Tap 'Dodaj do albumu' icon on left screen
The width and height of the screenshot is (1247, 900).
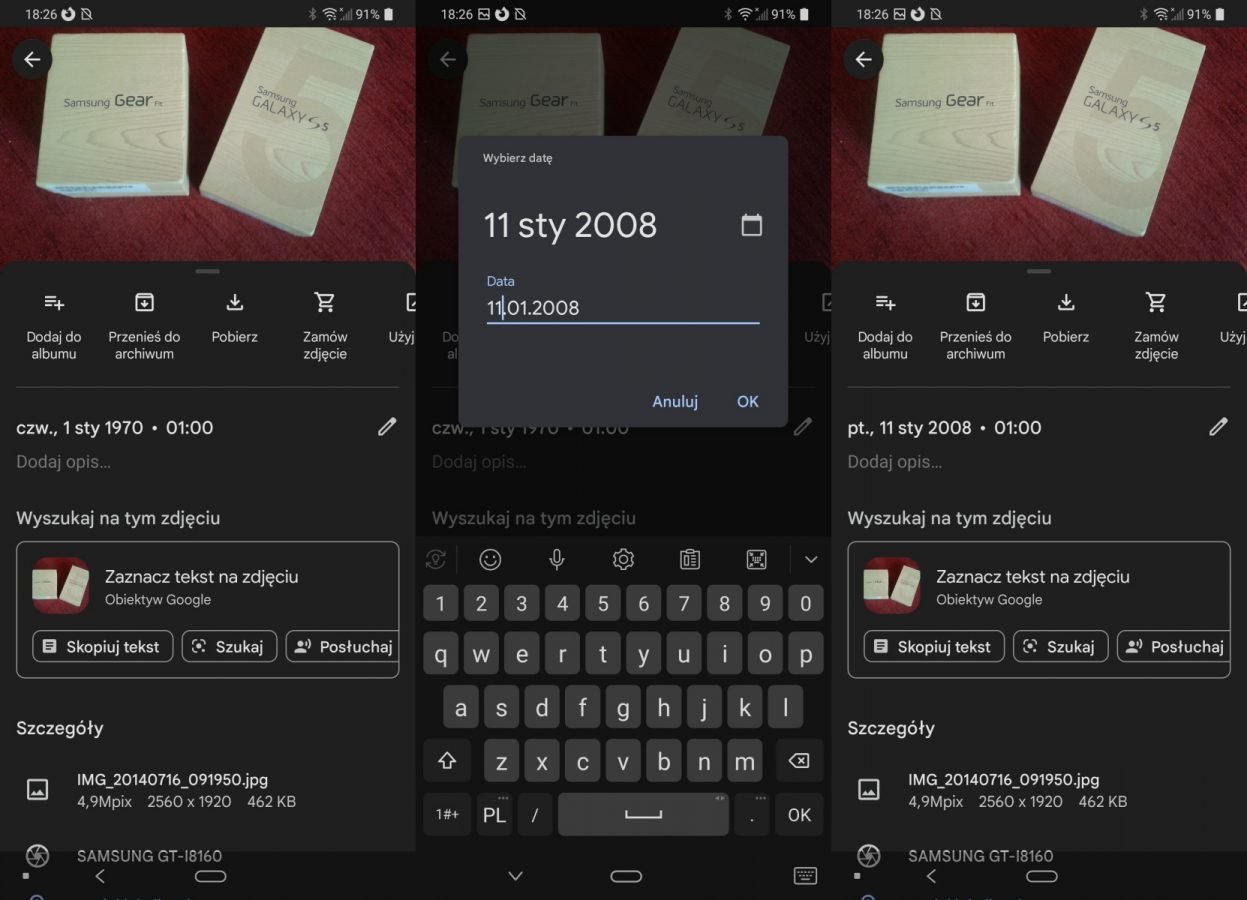point(54,302)
